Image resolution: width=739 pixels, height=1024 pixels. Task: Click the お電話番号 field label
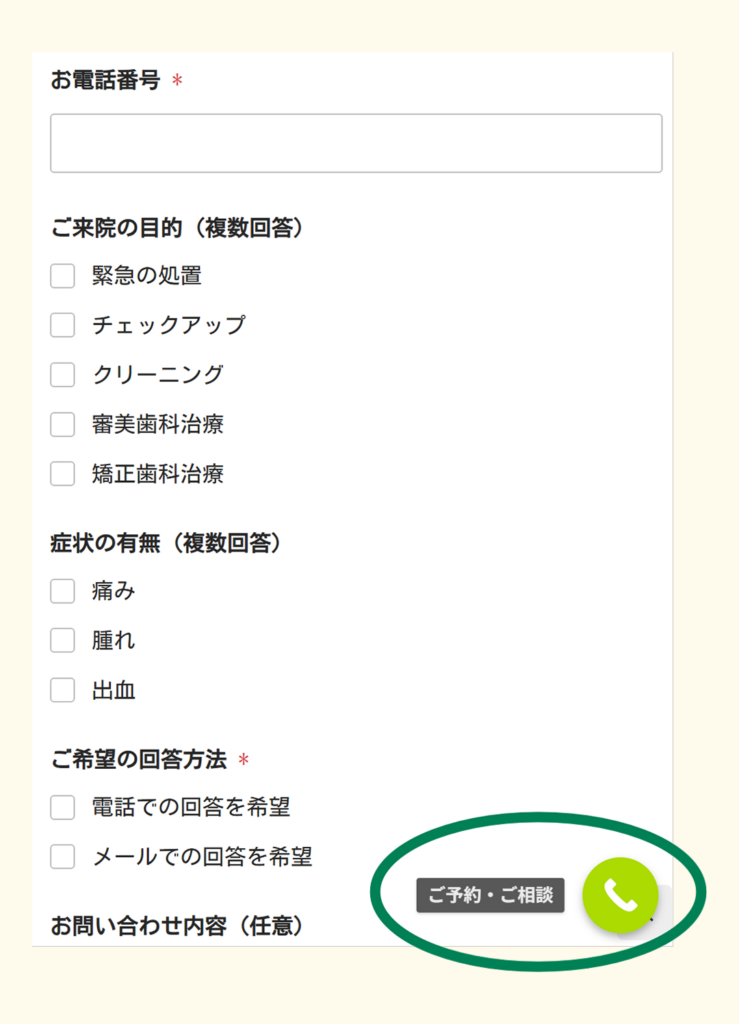105,81
